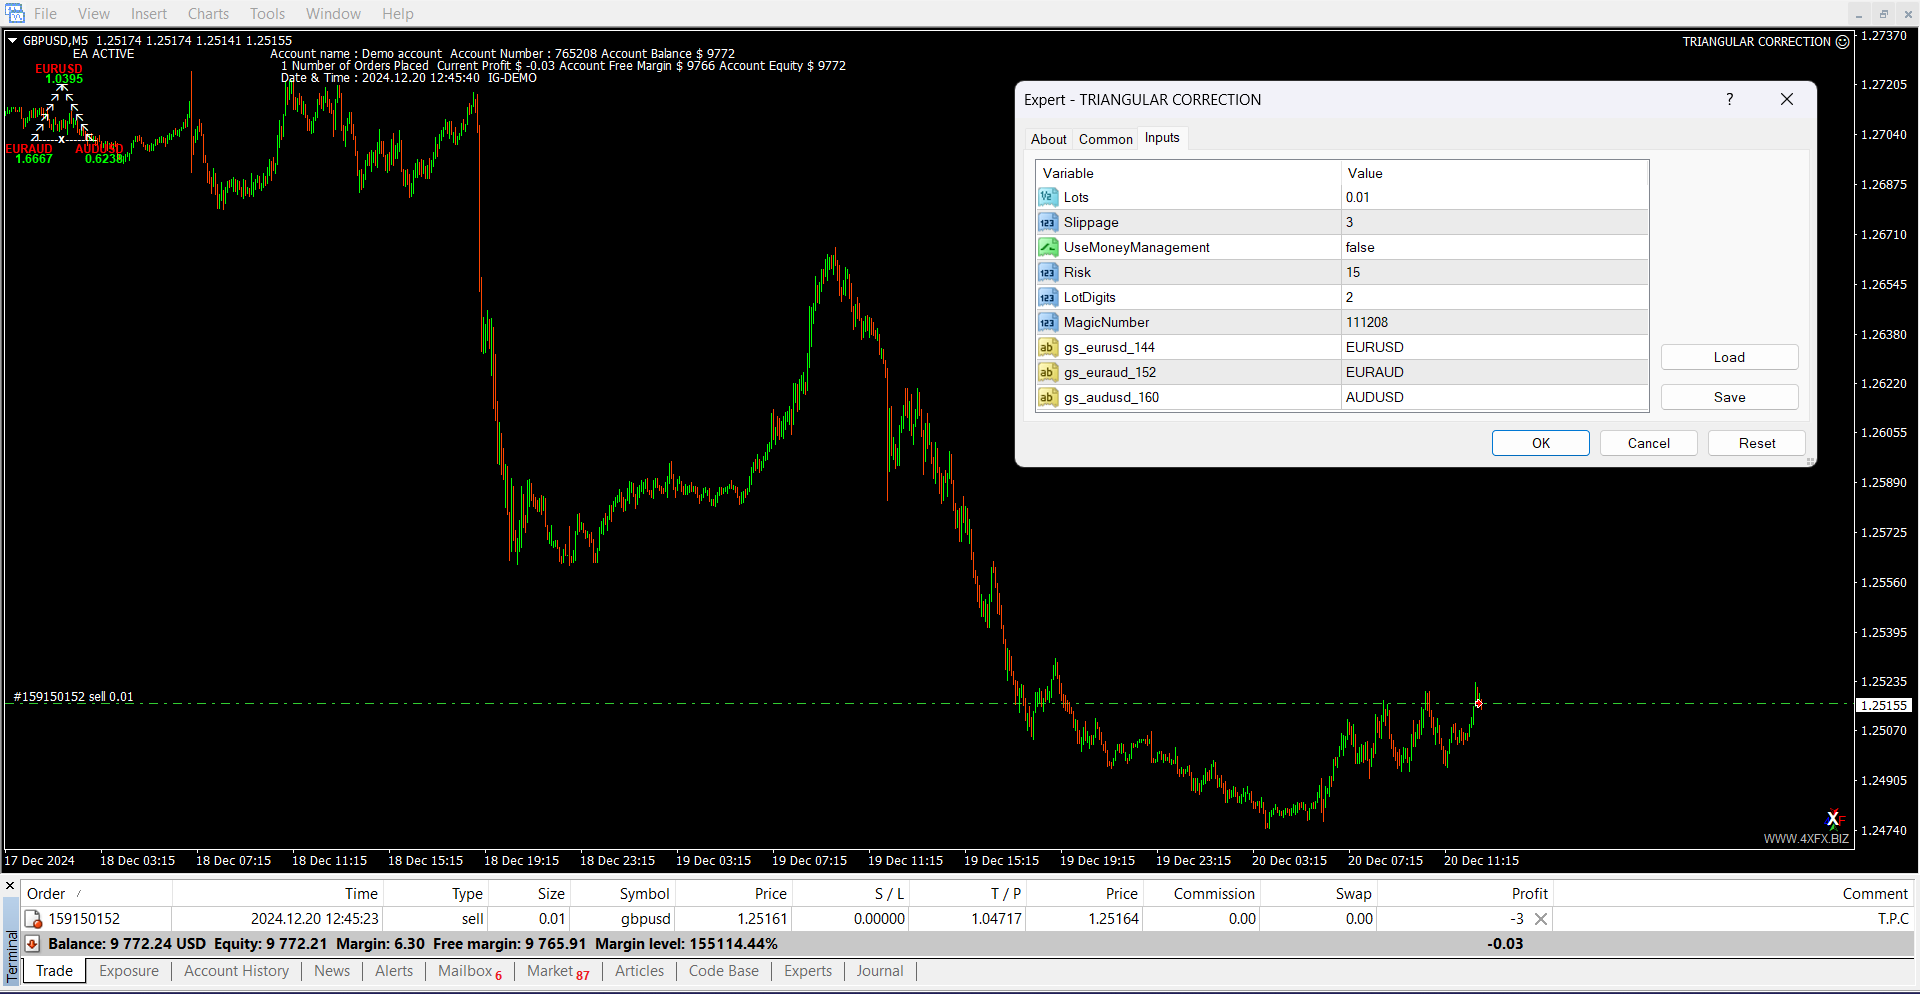
Task: Click the Lots value field 0.01
Action: 1357,197
